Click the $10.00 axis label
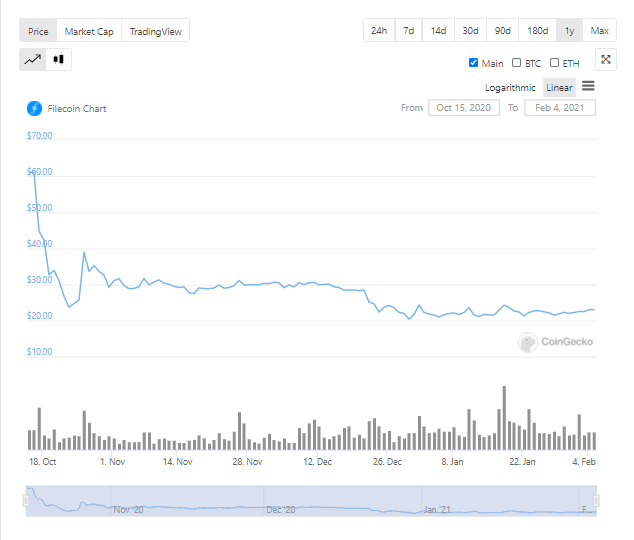Image resolution: width=634 pixels, height=540 pixels. point(39,352)
